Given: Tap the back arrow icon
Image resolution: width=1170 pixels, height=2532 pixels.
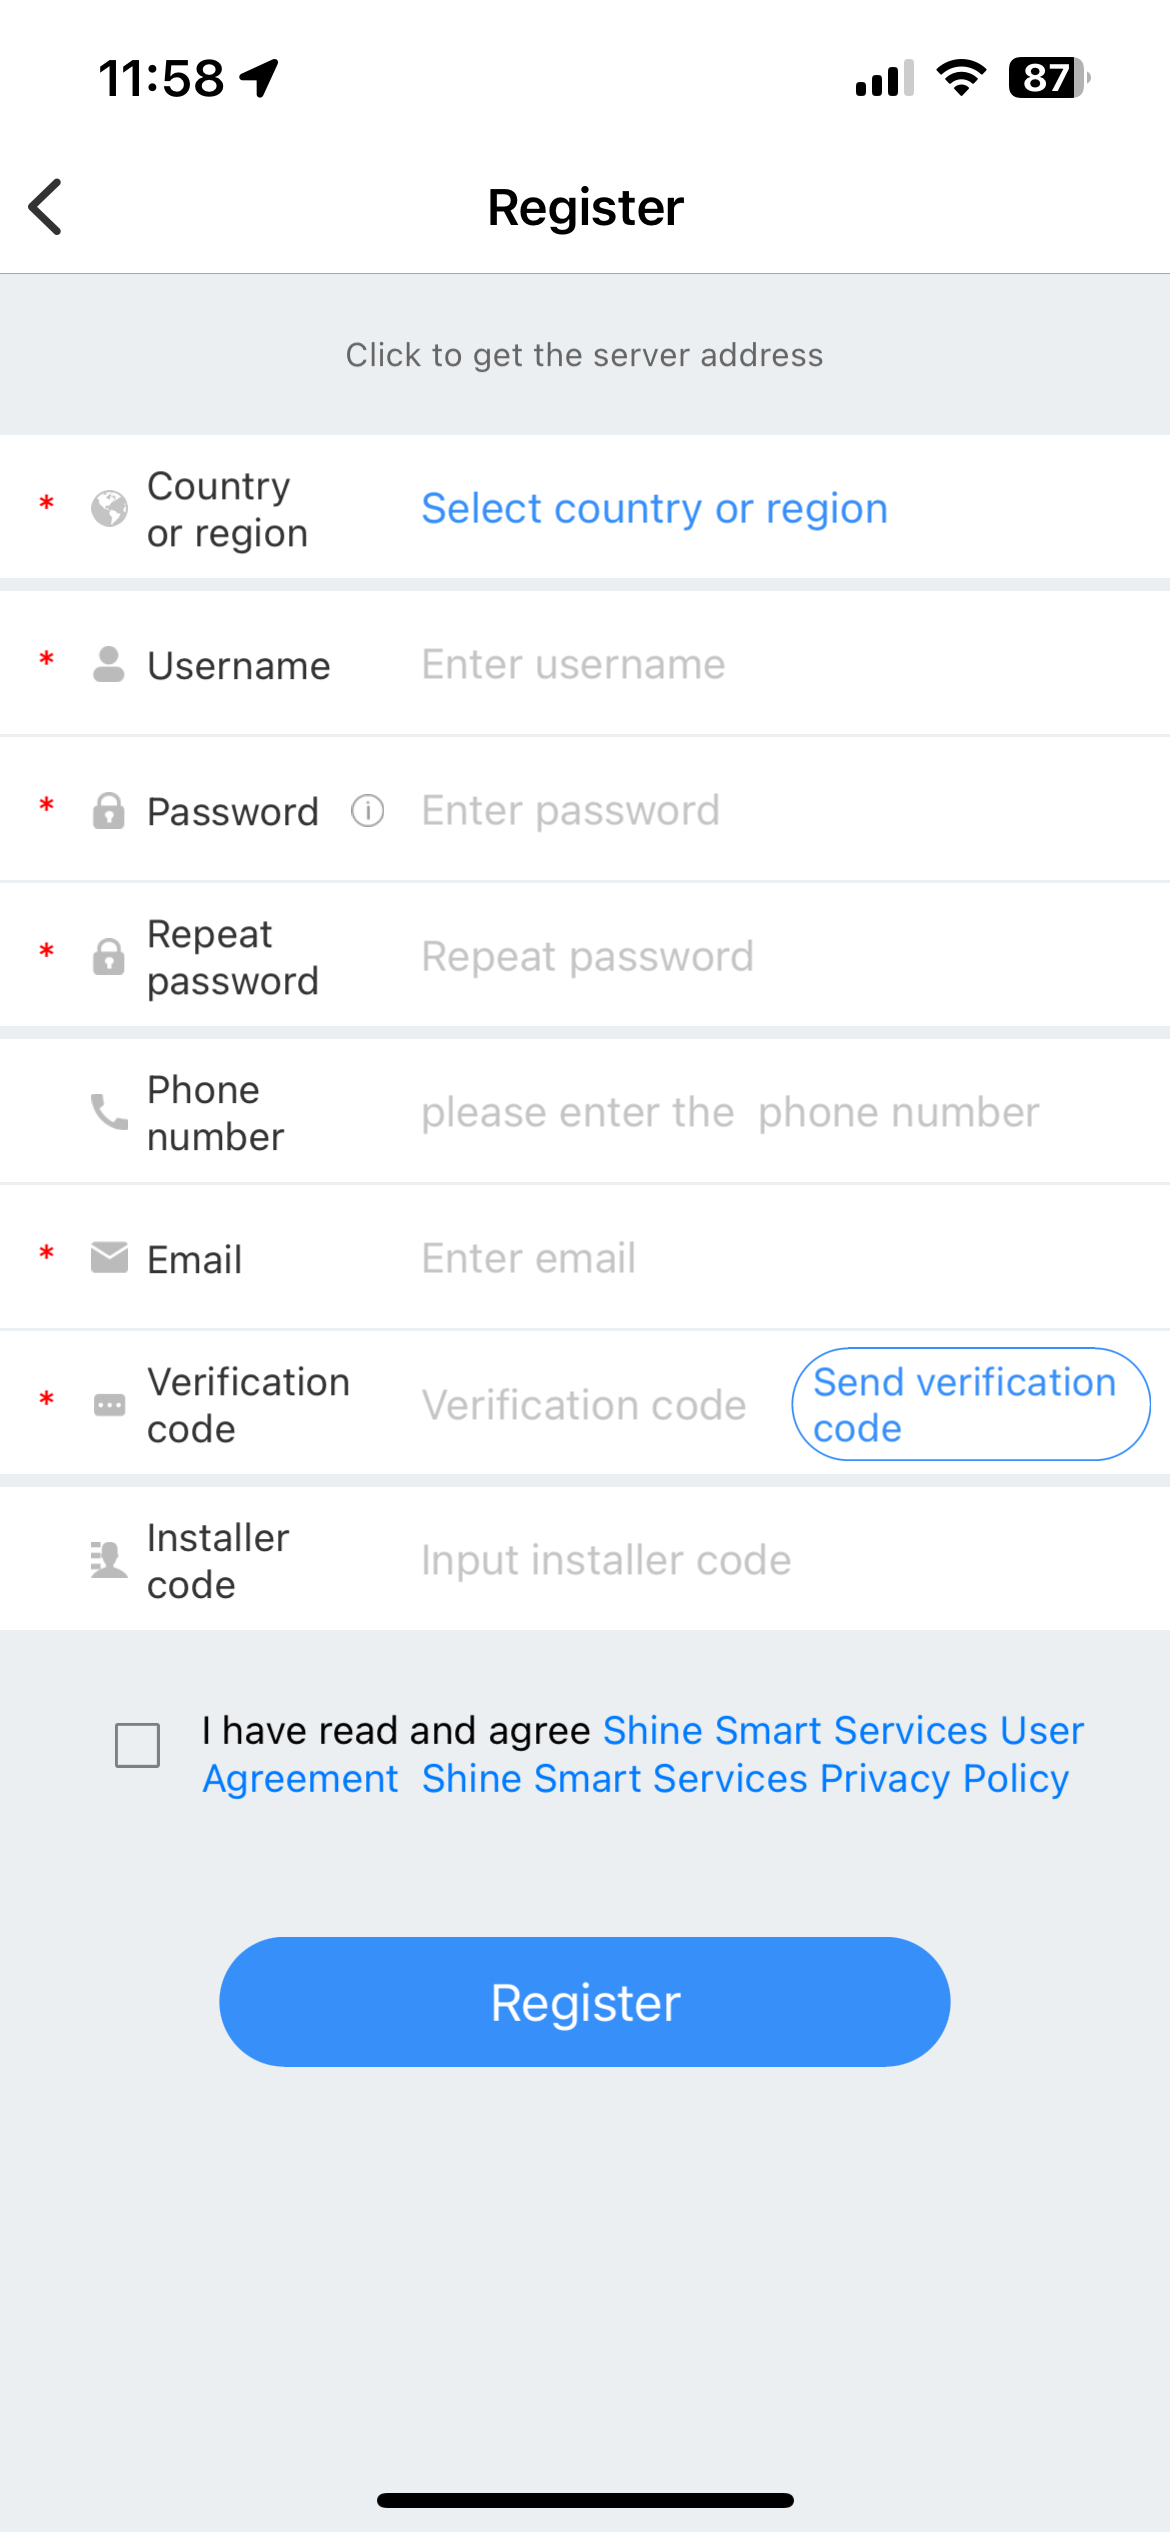Looking at the screenshot, I should click(x=46, y=207).
